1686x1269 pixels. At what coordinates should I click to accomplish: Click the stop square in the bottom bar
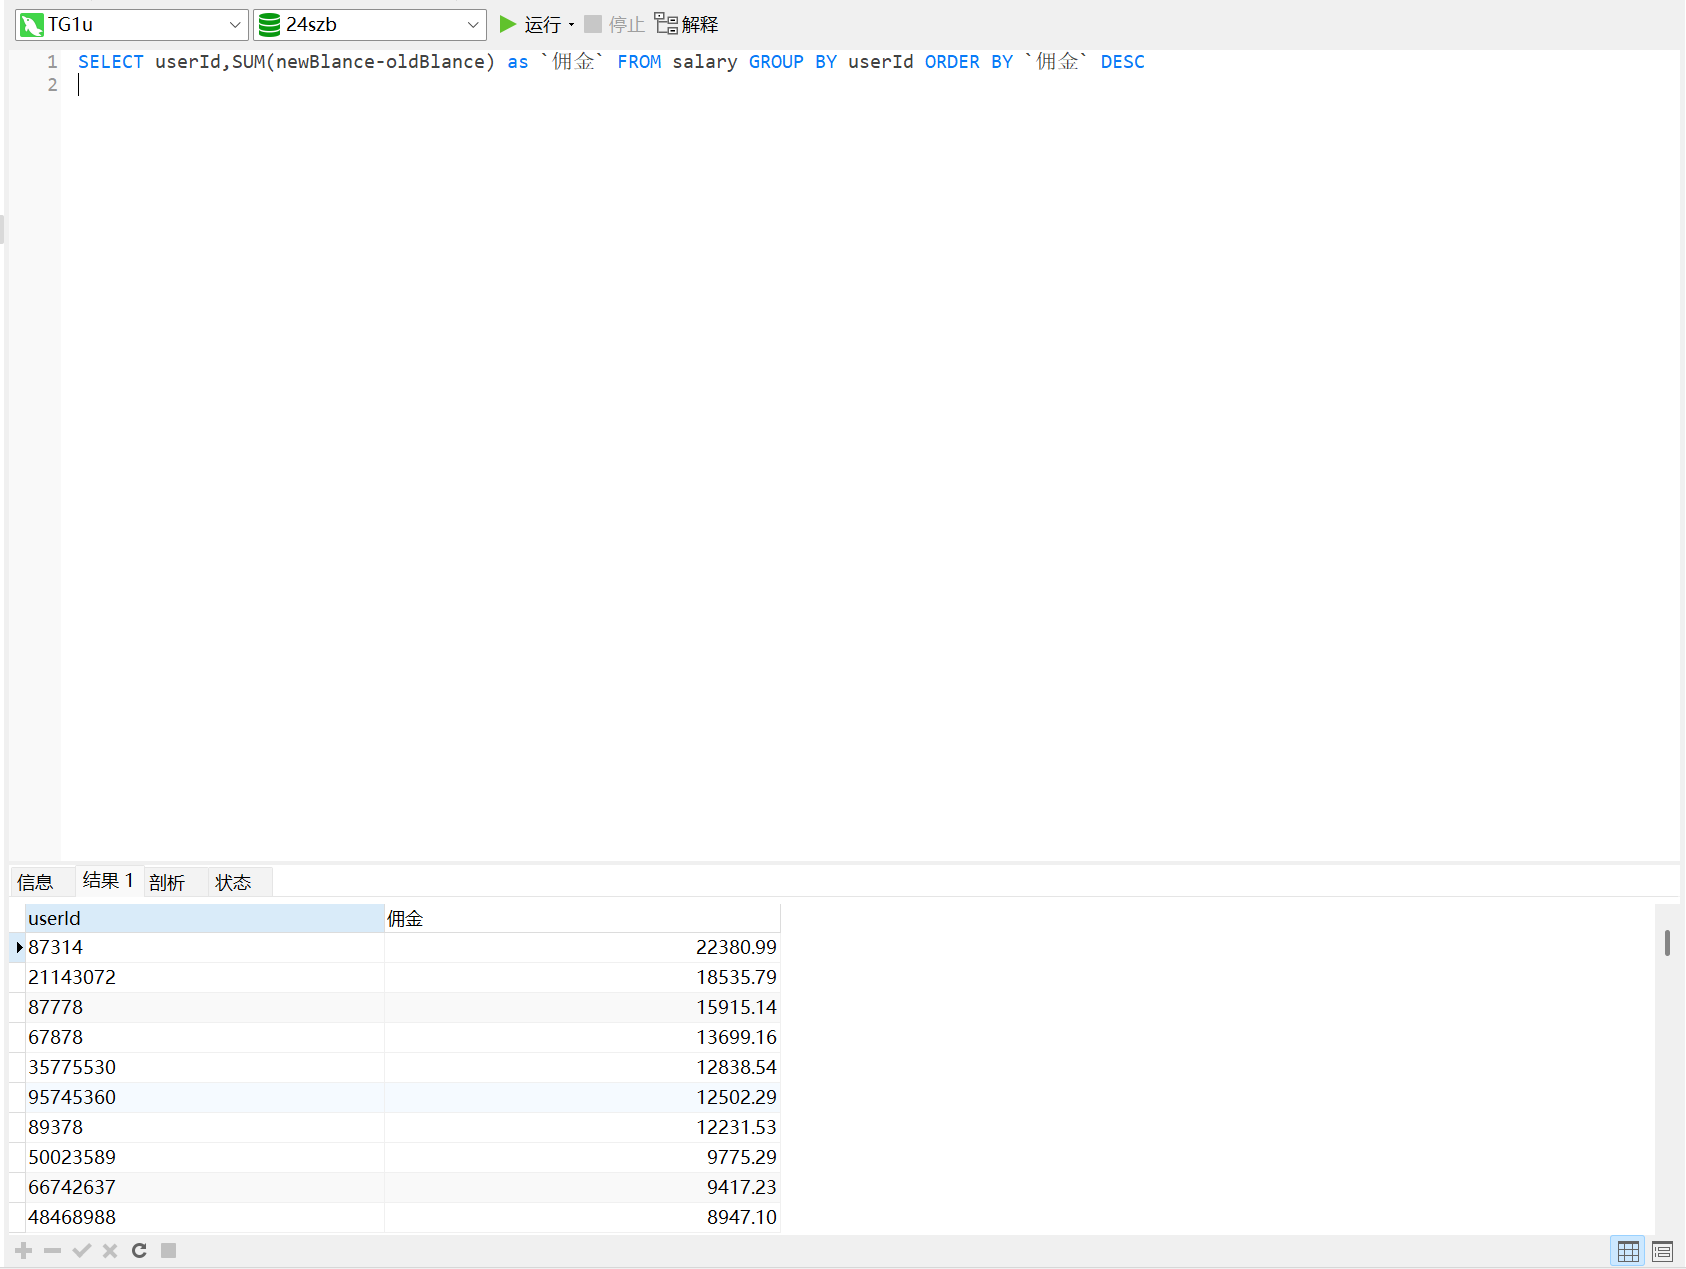click(x=169, y=1250)
